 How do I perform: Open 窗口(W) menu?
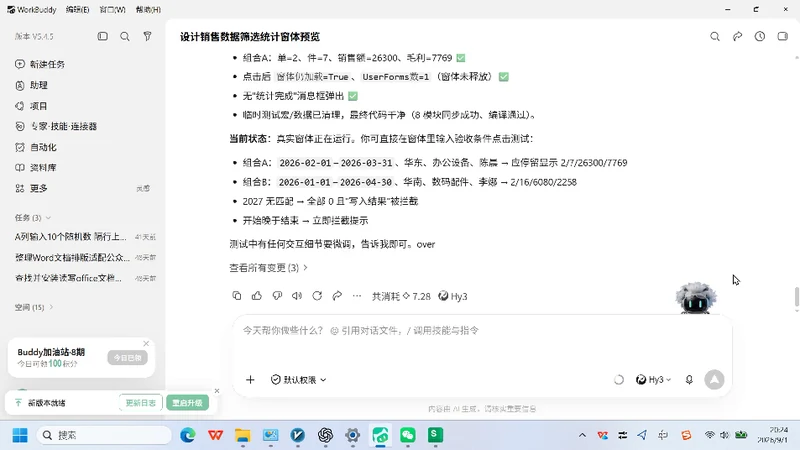pos(112,10)
